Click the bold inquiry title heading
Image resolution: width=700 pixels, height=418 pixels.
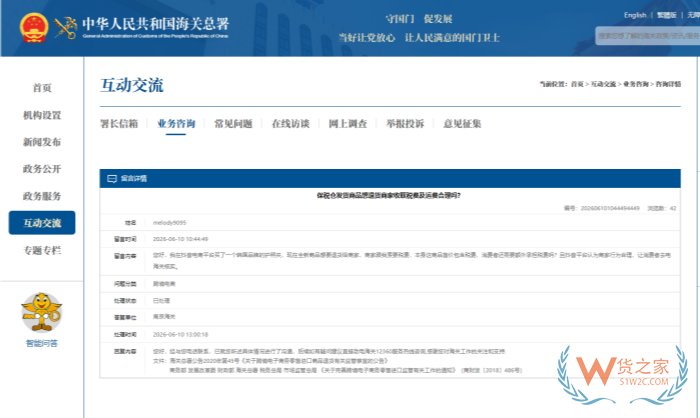pyautogui.click(x=389, y=196)
